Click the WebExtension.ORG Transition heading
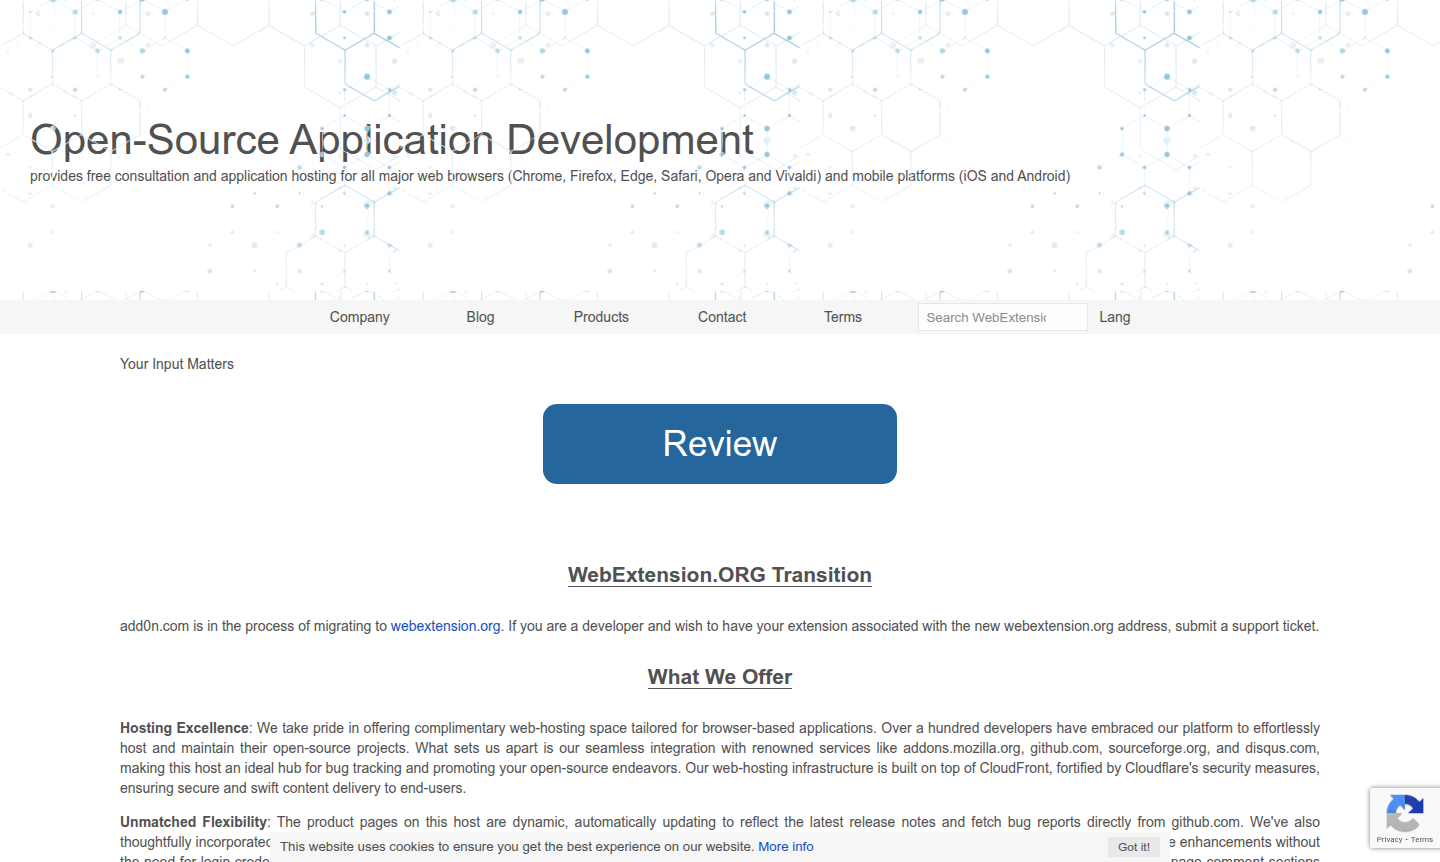Screen dimensions: 1440x862 [719, 575]
